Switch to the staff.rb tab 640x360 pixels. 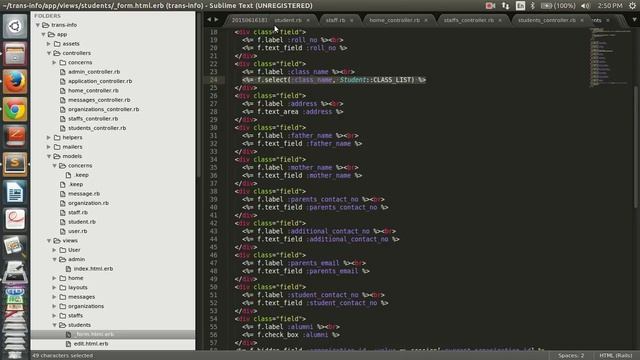(335, 20)
